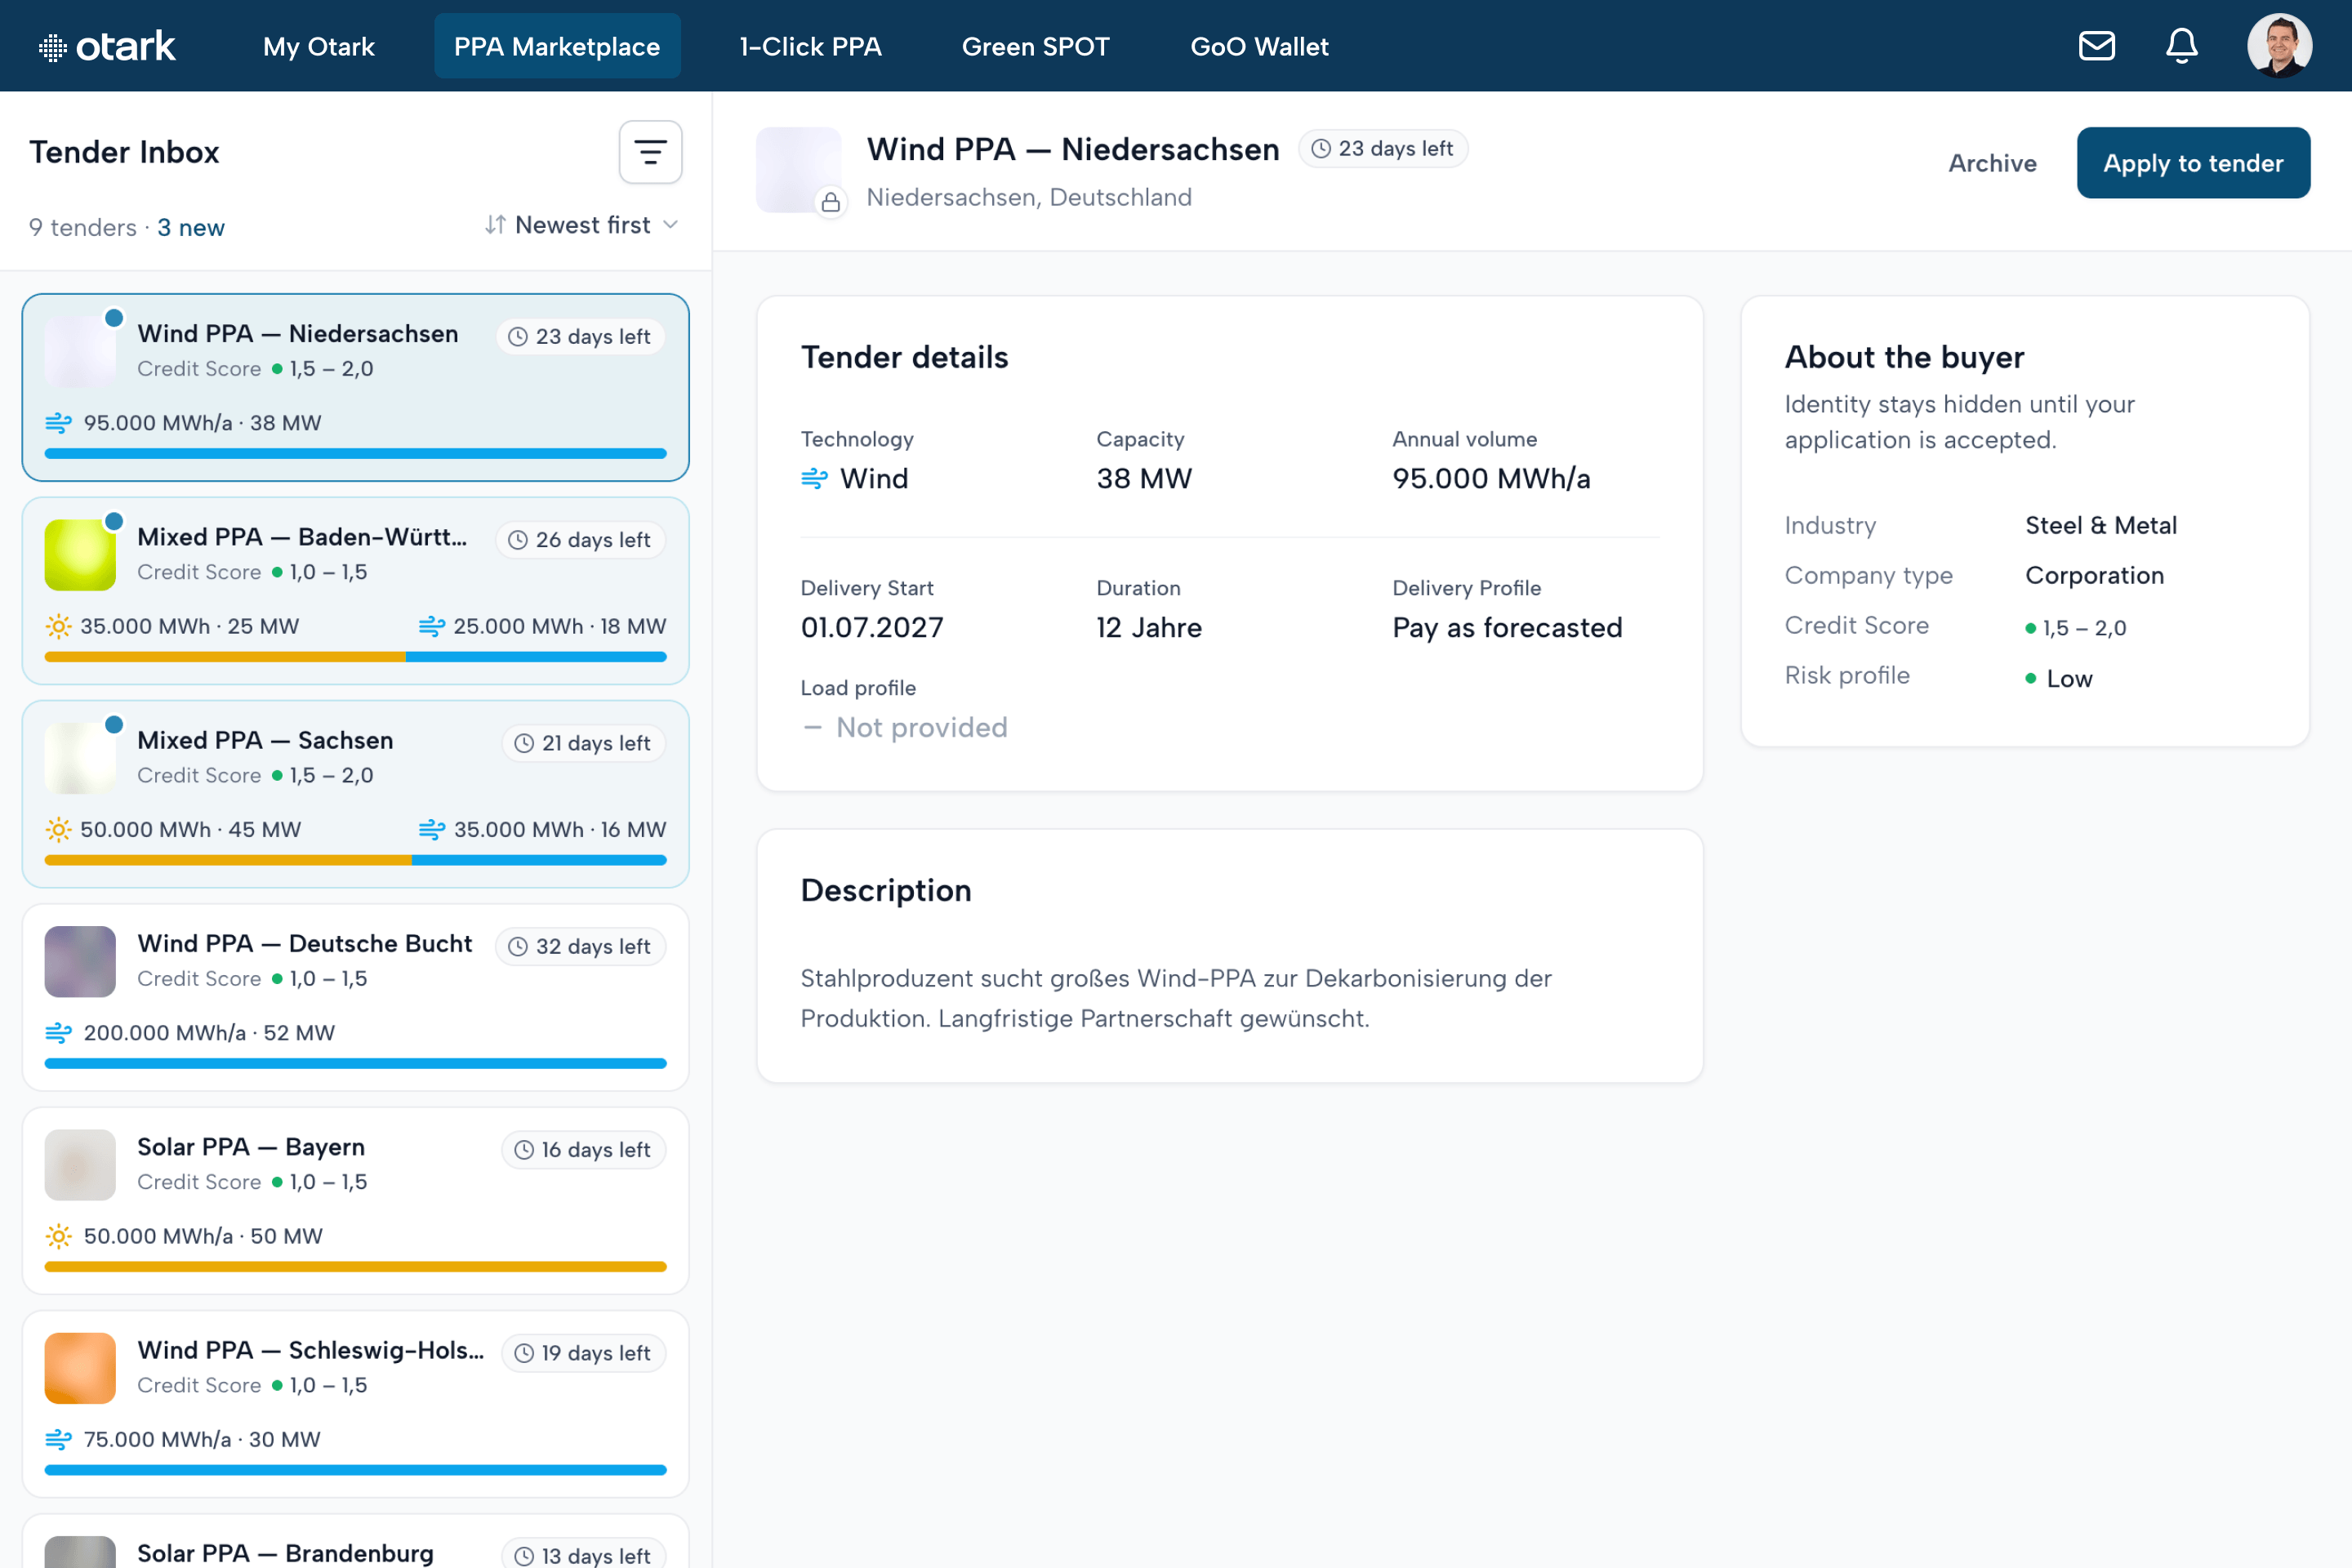Viewport: 2352px width, 1568px height.
Task: Click Capacity 38 MW value
Action: tap(1144, 479)
